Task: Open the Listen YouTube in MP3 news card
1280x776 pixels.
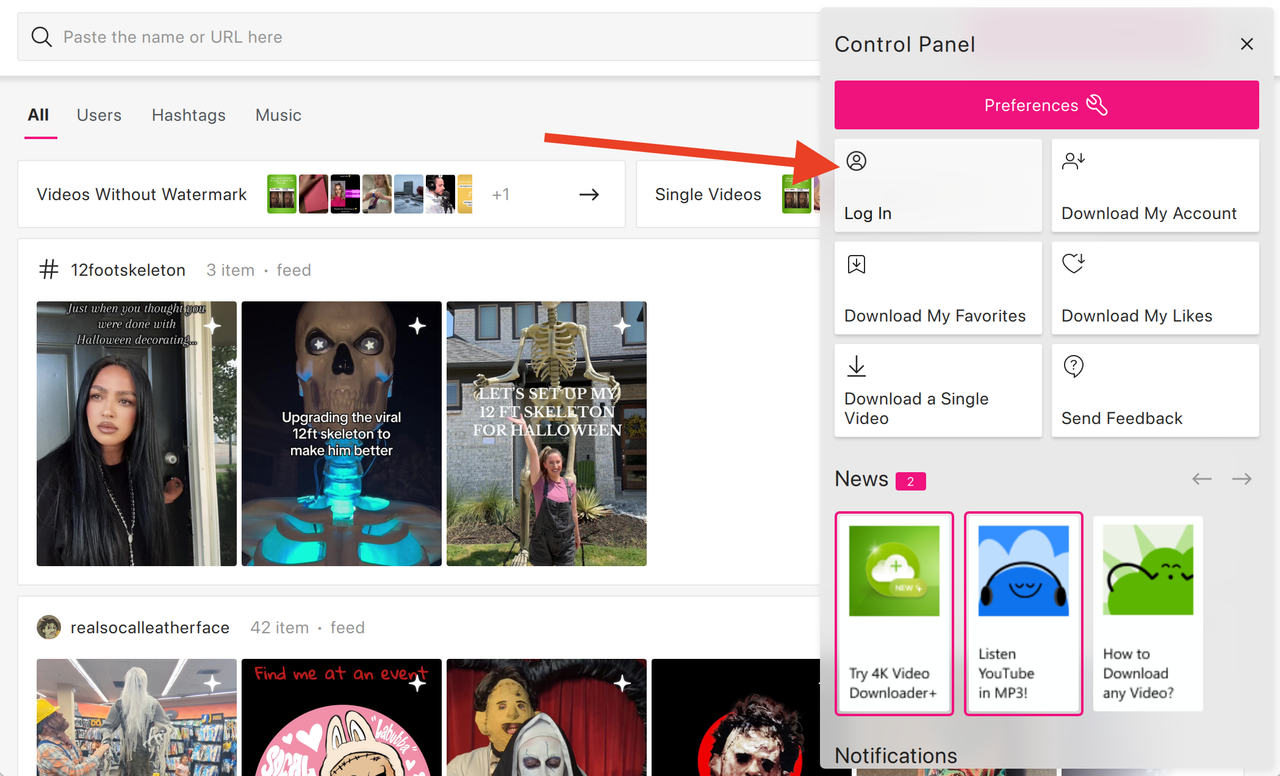Action: pyautogui.click(x=1023, y=613)
